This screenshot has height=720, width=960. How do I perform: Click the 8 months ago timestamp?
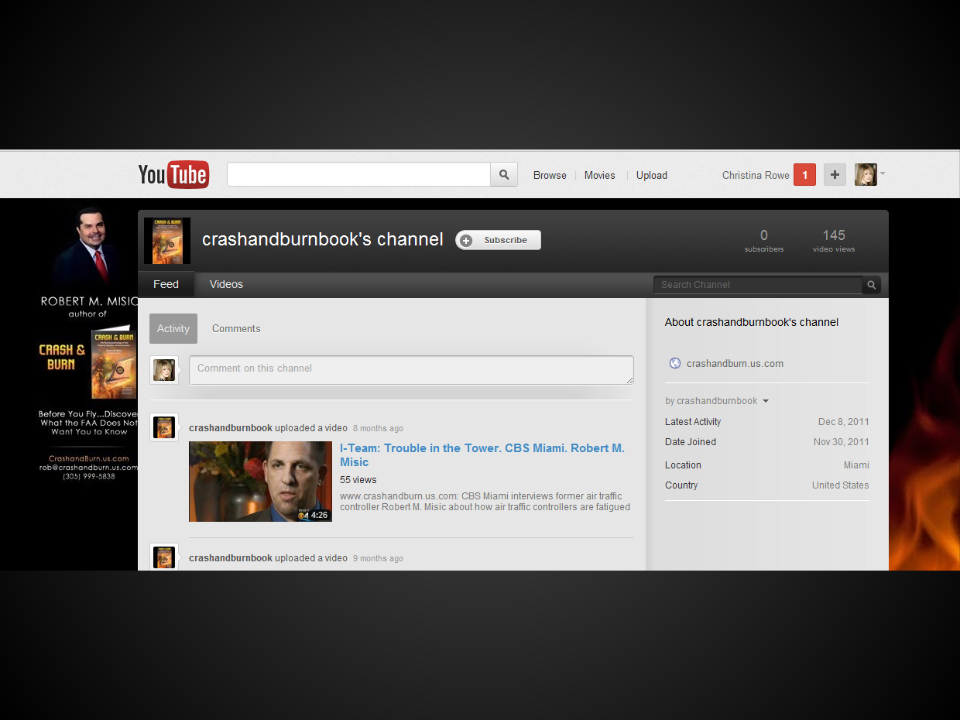378,429
